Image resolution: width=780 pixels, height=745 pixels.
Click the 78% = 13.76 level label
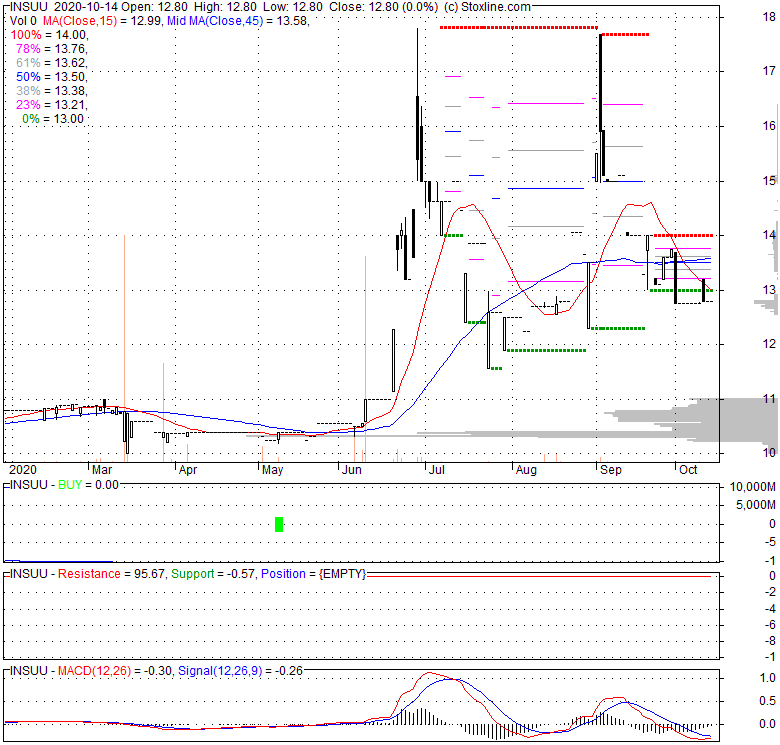point(51,49)
